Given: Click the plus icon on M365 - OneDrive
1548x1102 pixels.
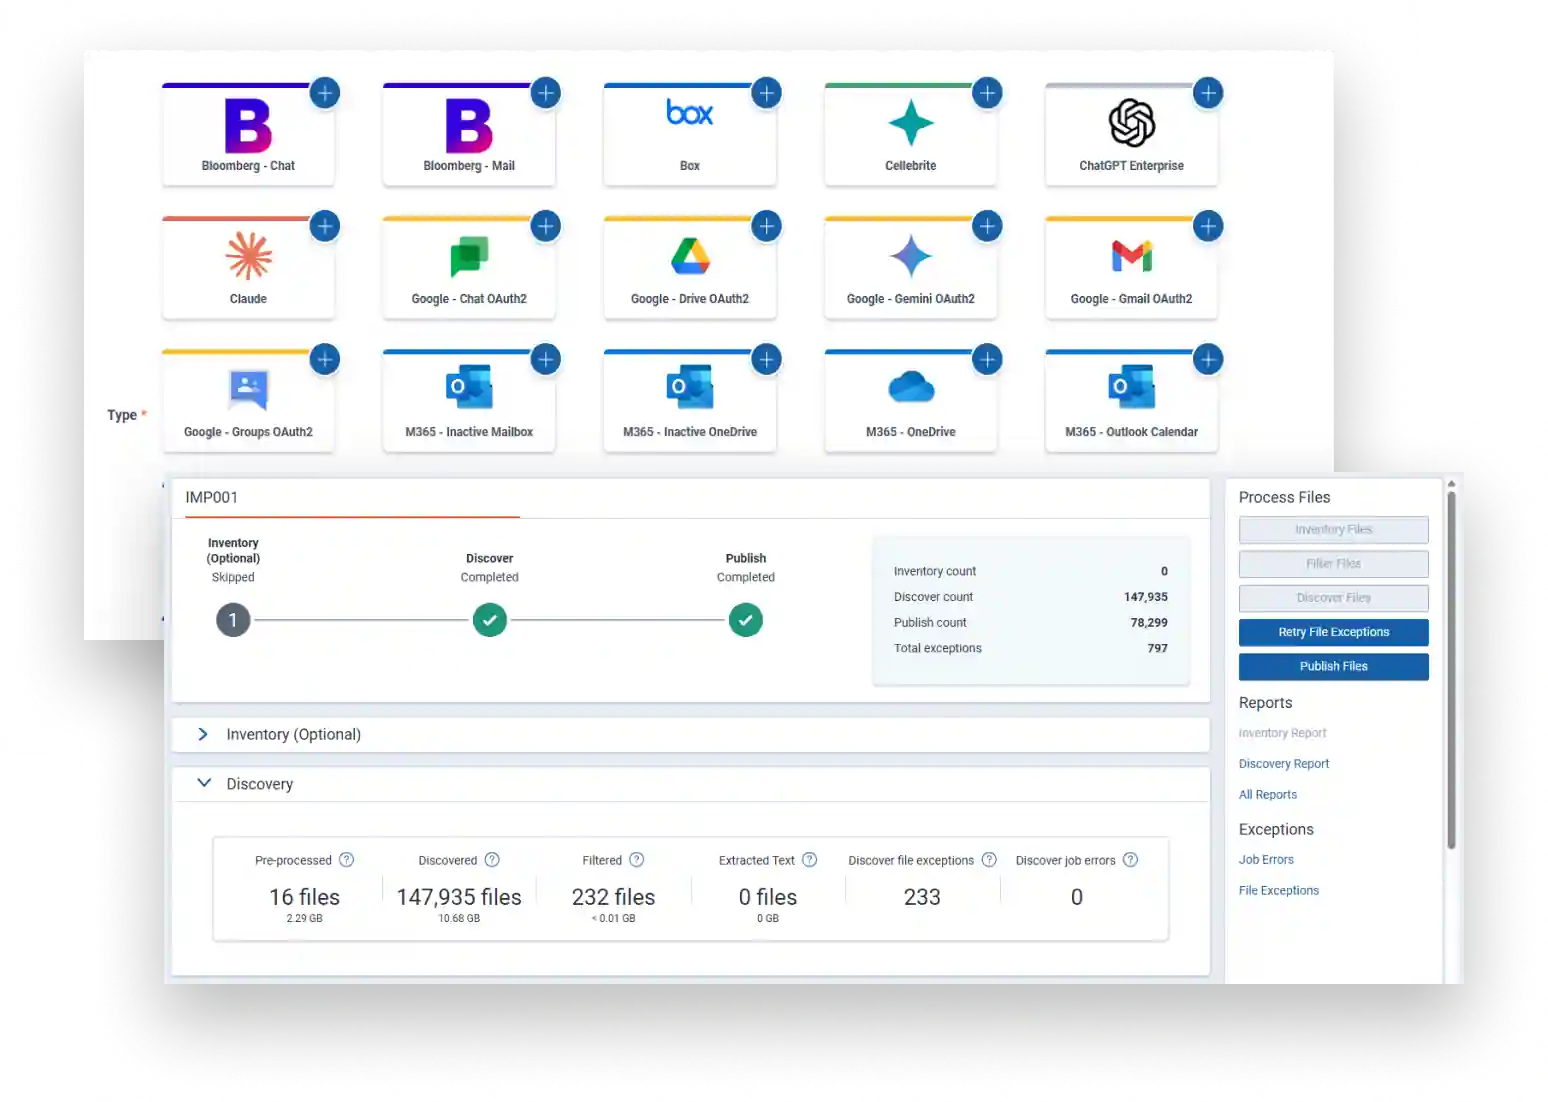Looking at the screenshot, I should (x=988, y=359).
